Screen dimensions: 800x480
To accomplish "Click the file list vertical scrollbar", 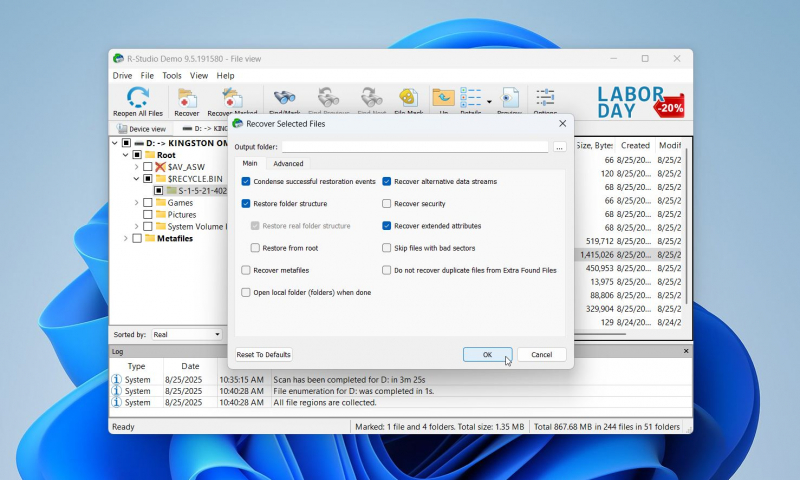I will [x=687, y=227].
